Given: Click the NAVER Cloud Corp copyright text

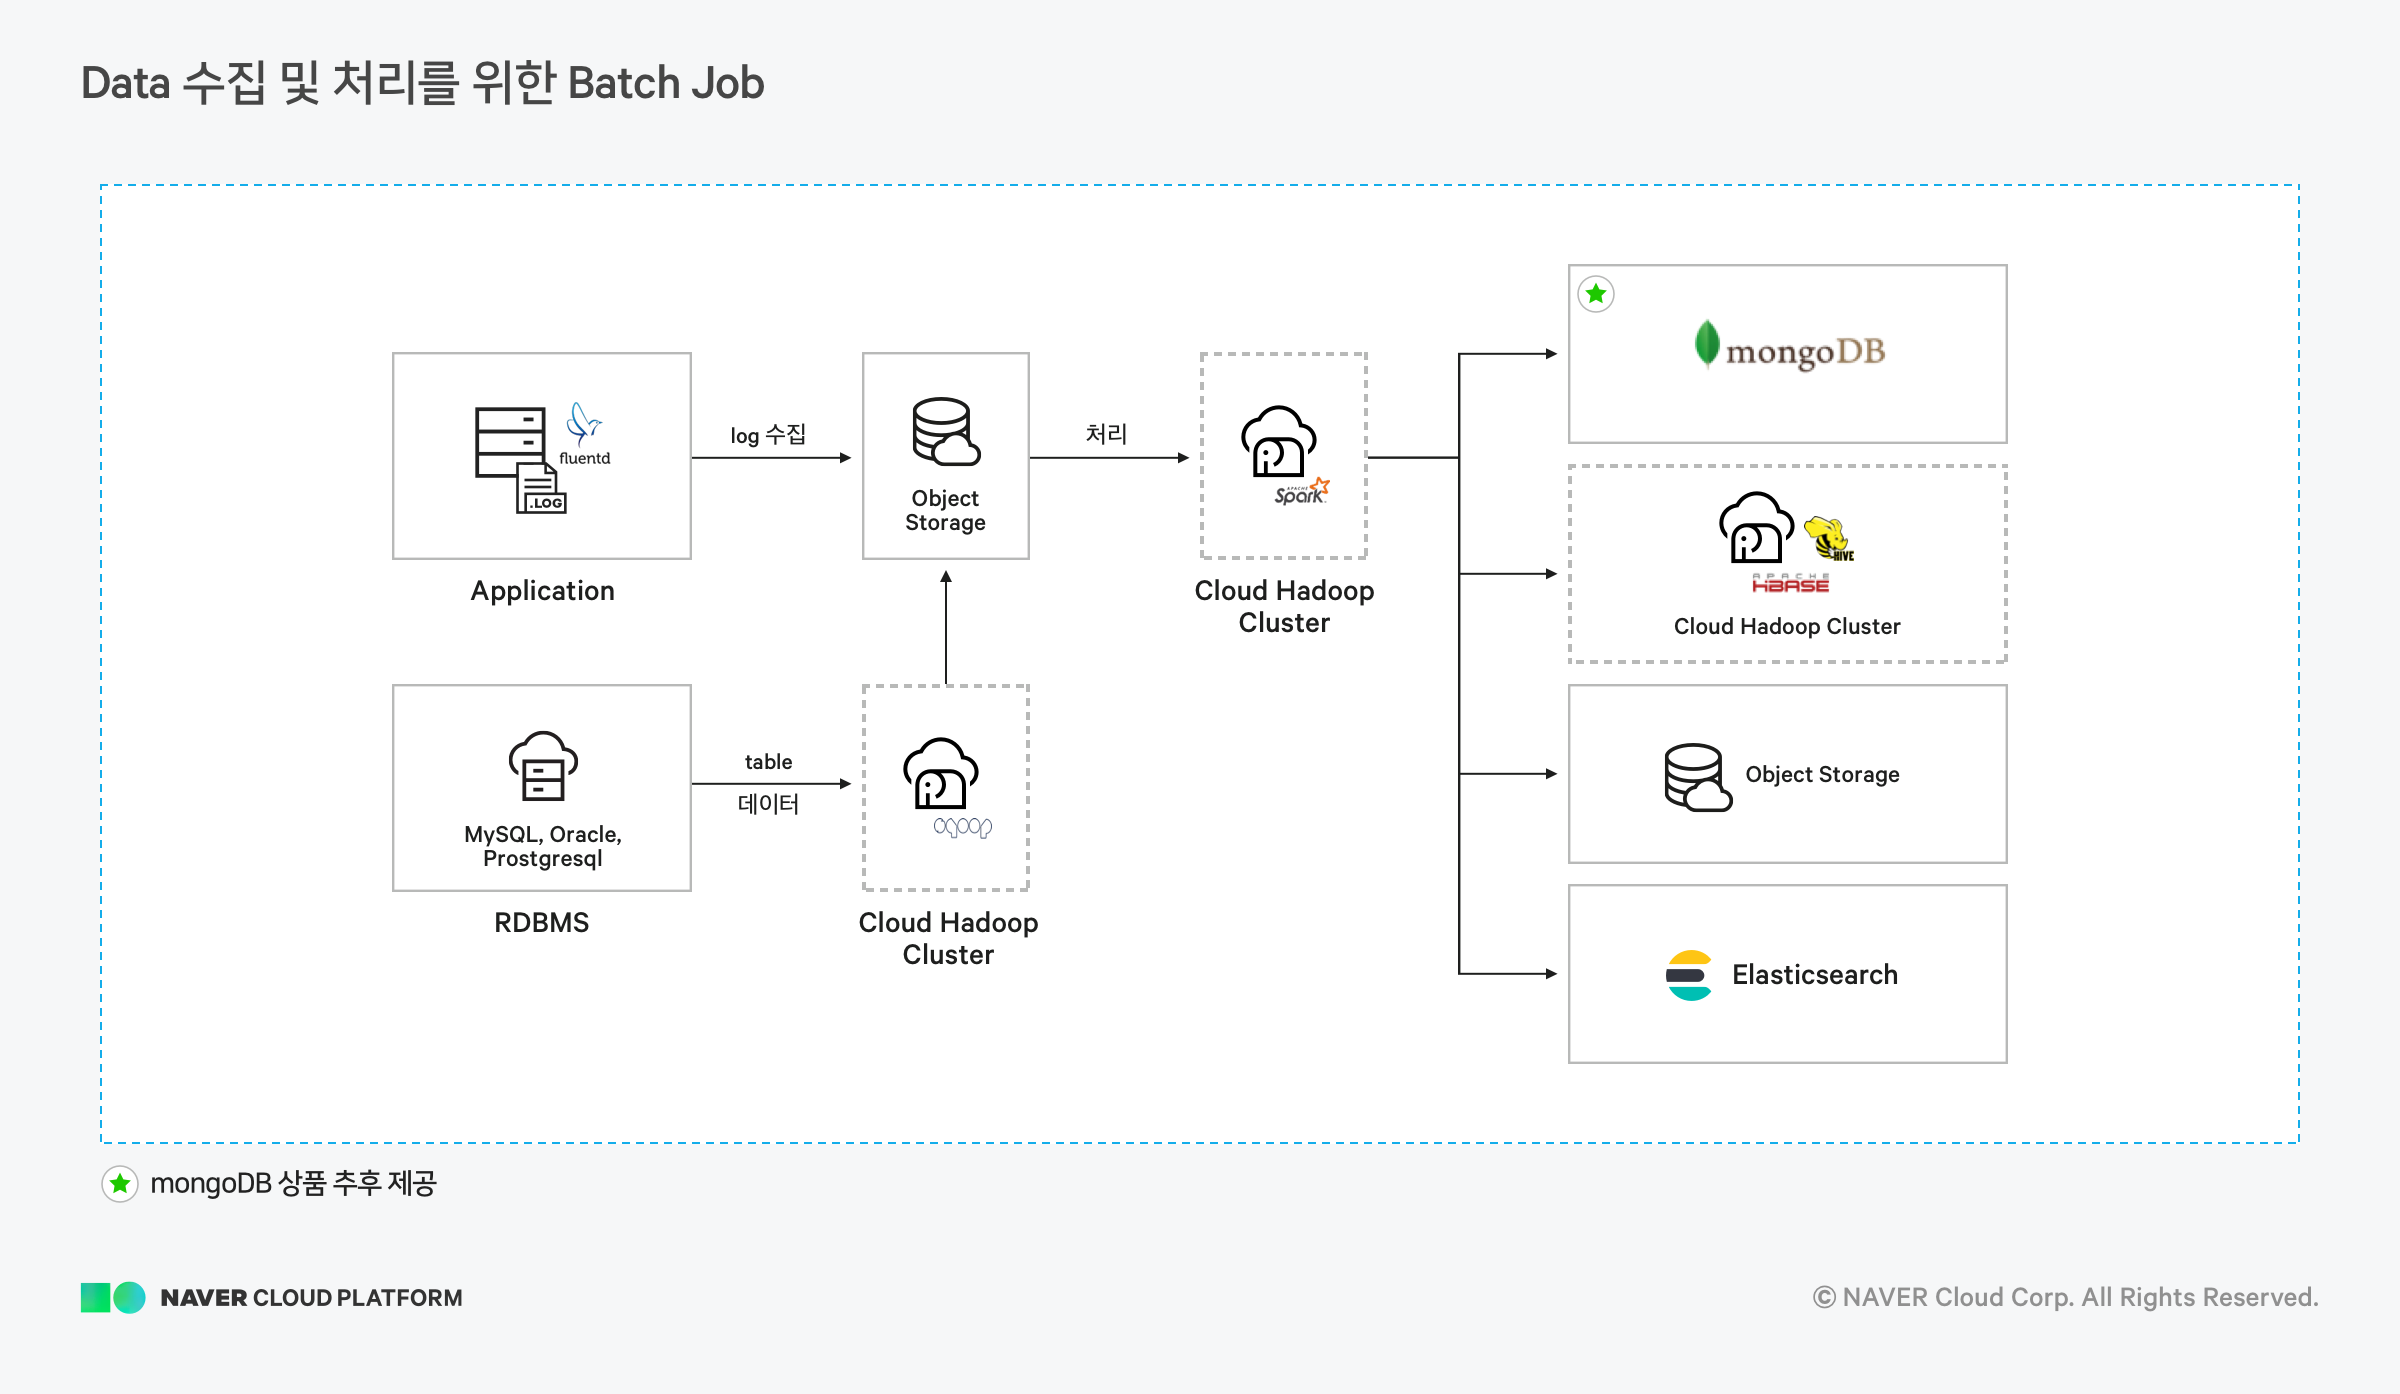Looking at the screenshot, I should [x=2065, y=1297].
